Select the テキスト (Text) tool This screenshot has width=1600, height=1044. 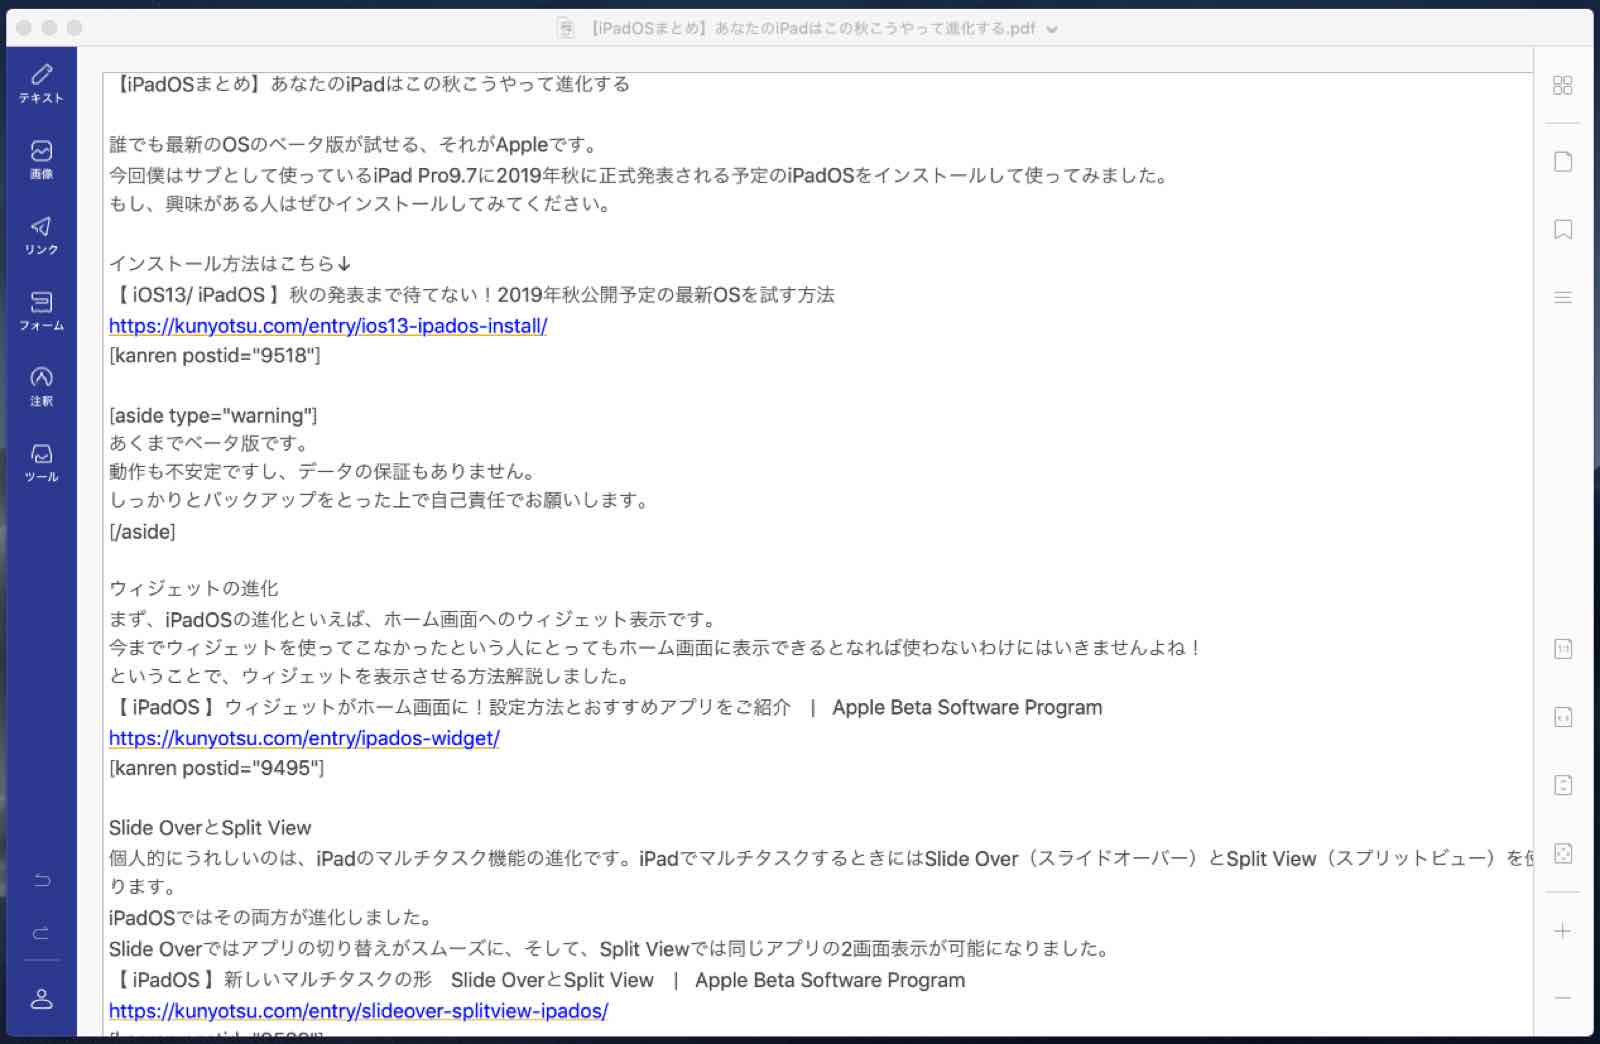41,83
